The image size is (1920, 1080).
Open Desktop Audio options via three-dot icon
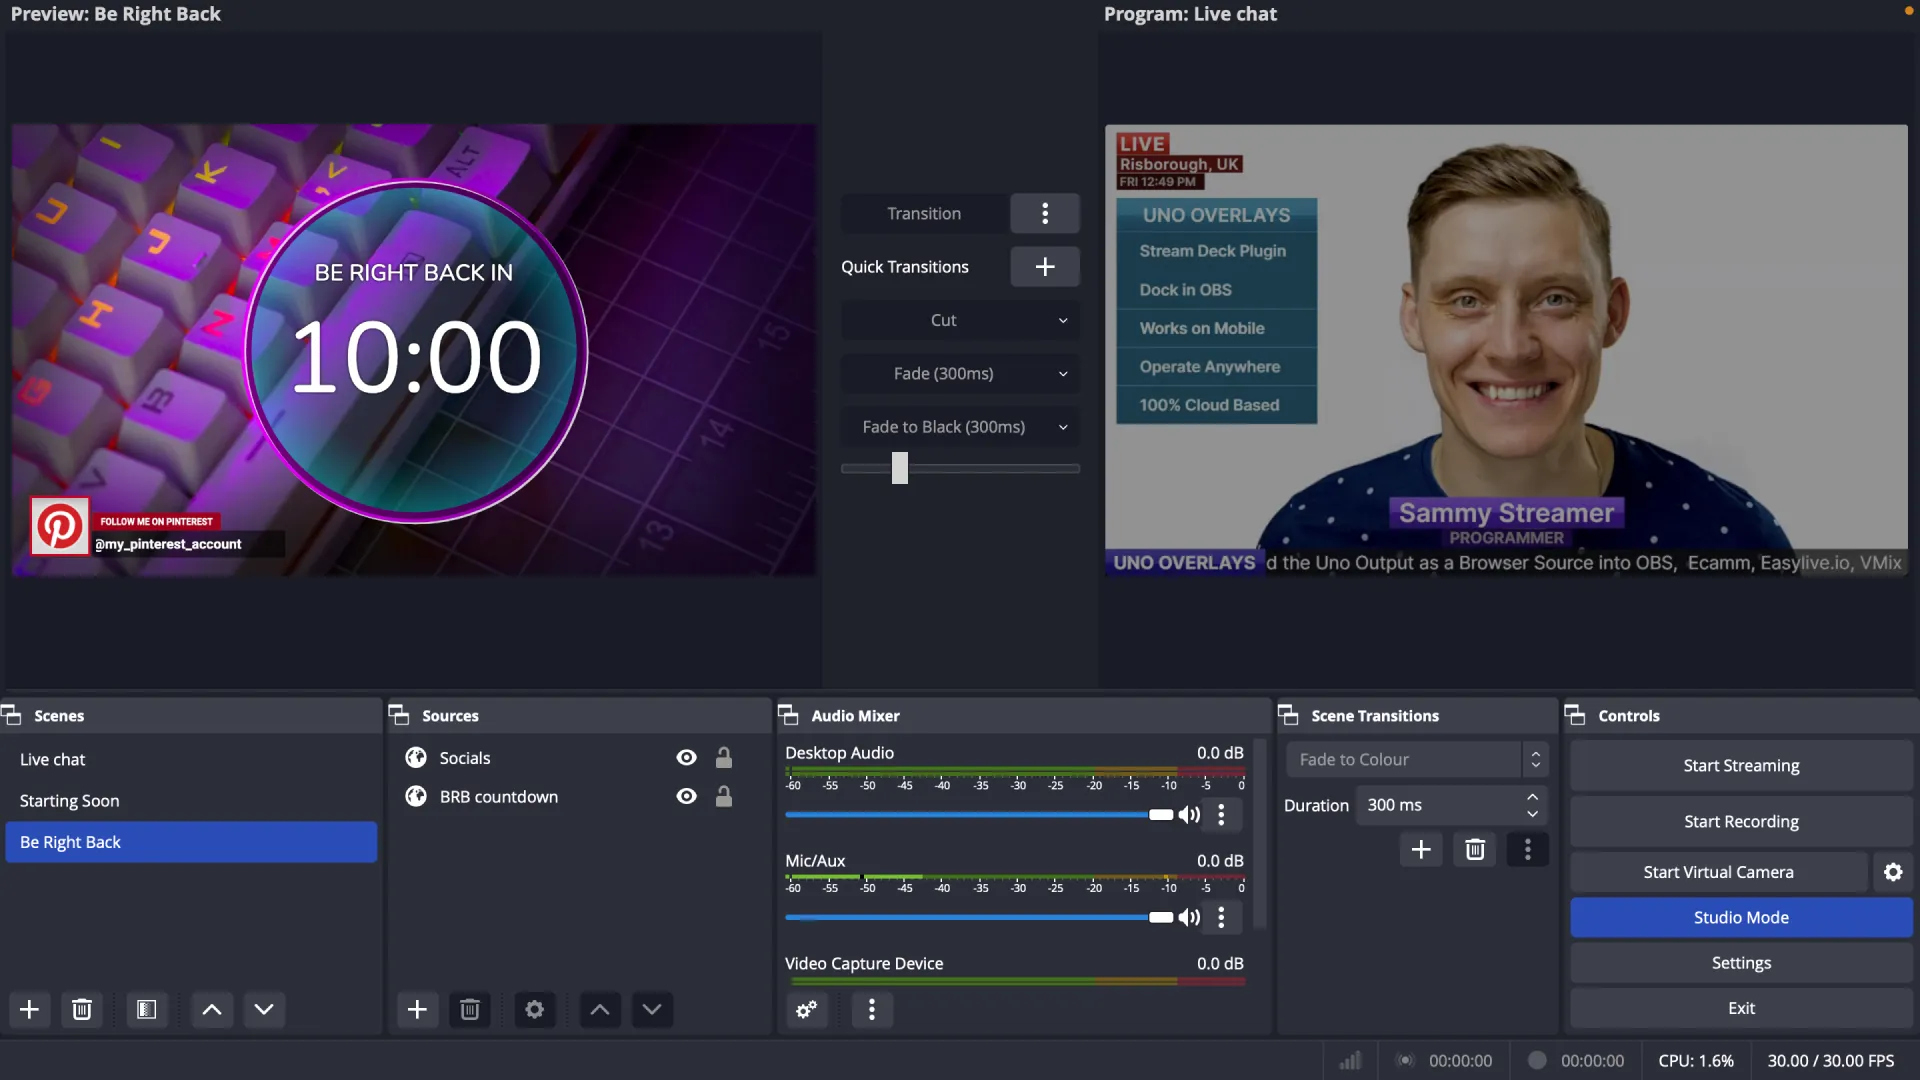[x=1222, y=815]
